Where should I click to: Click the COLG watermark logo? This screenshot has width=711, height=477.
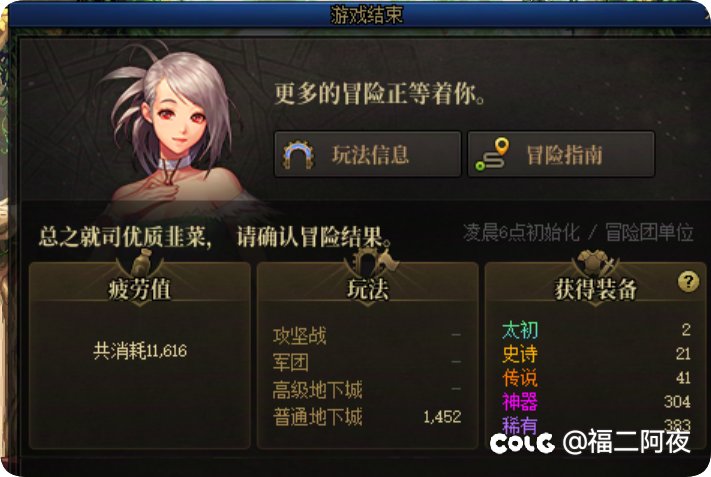(522, 443)
